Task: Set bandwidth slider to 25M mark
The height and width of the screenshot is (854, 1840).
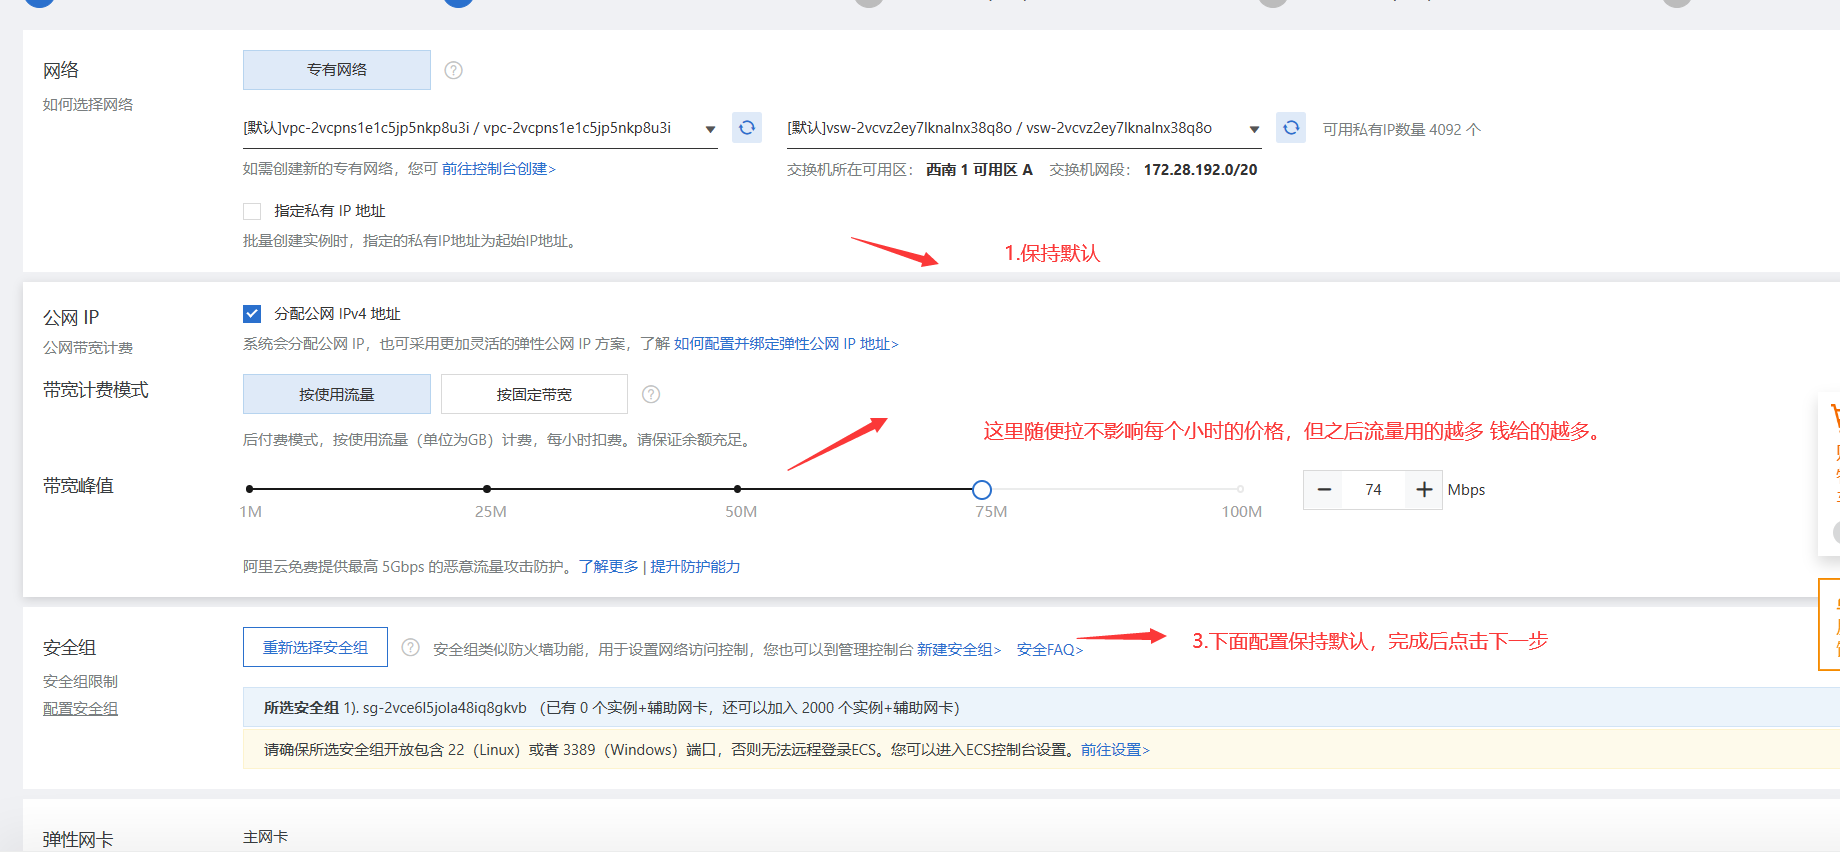Action: click(487, 489)
